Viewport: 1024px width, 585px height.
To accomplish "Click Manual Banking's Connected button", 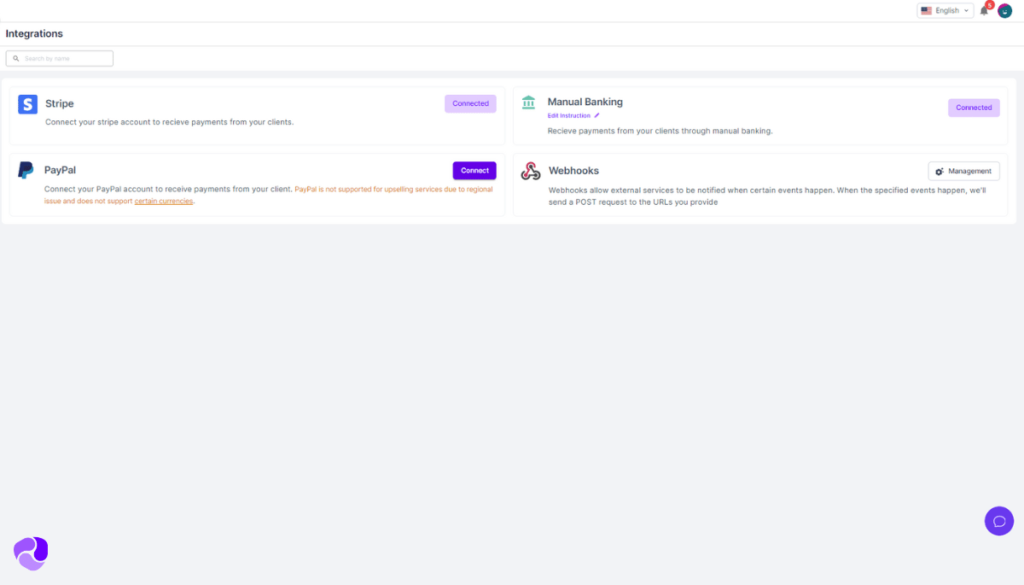I will 973,108.
